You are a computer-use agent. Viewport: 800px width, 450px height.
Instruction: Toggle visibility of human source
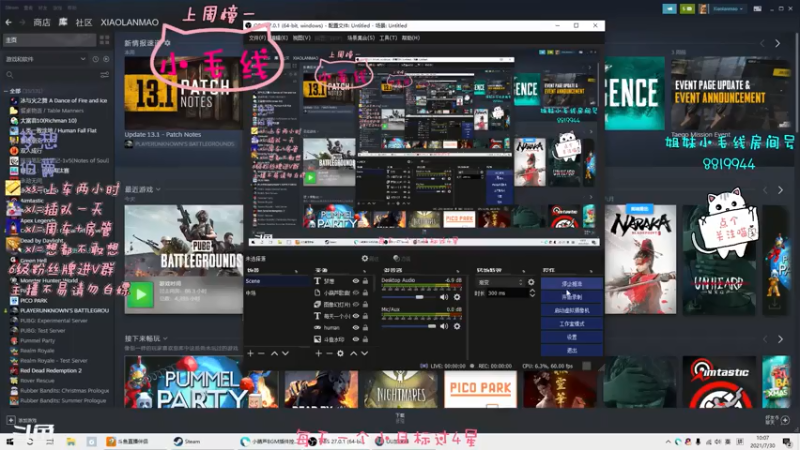[x=356, y=328]
